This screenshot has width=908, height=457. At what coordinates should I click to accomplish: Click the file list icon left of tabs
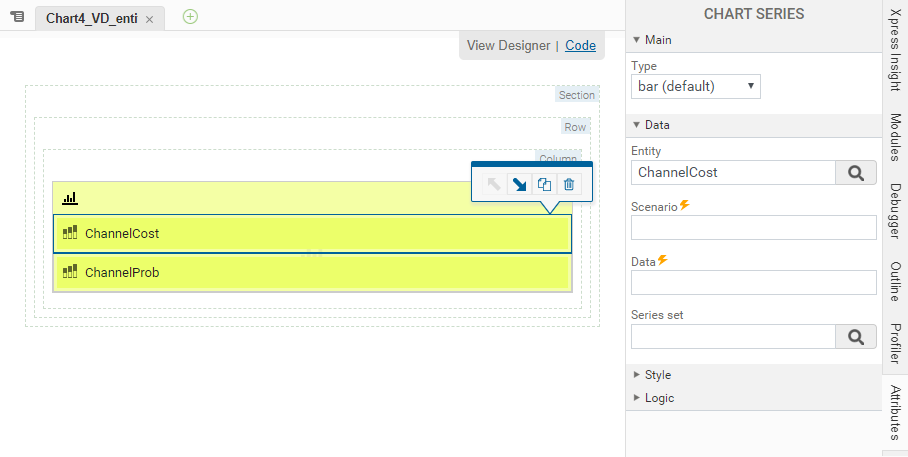[x=17, y=17]
